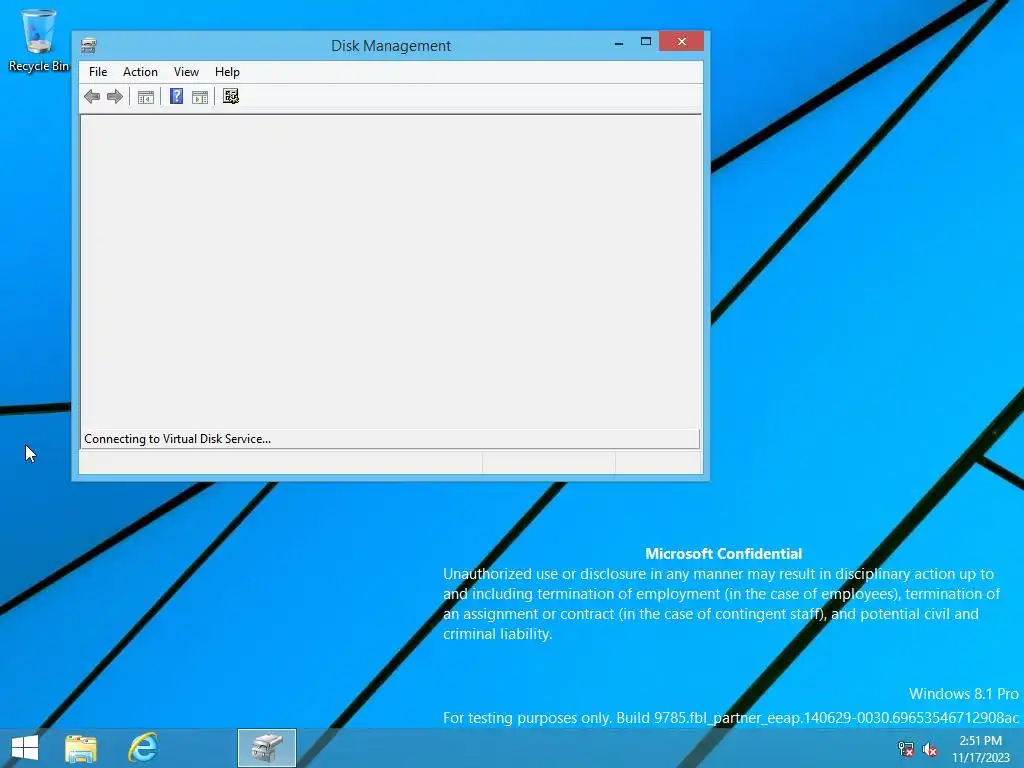Select the Recycle Bin desktop icon
The width and height of the screenshot is (1024, 768).
(39, 40)
